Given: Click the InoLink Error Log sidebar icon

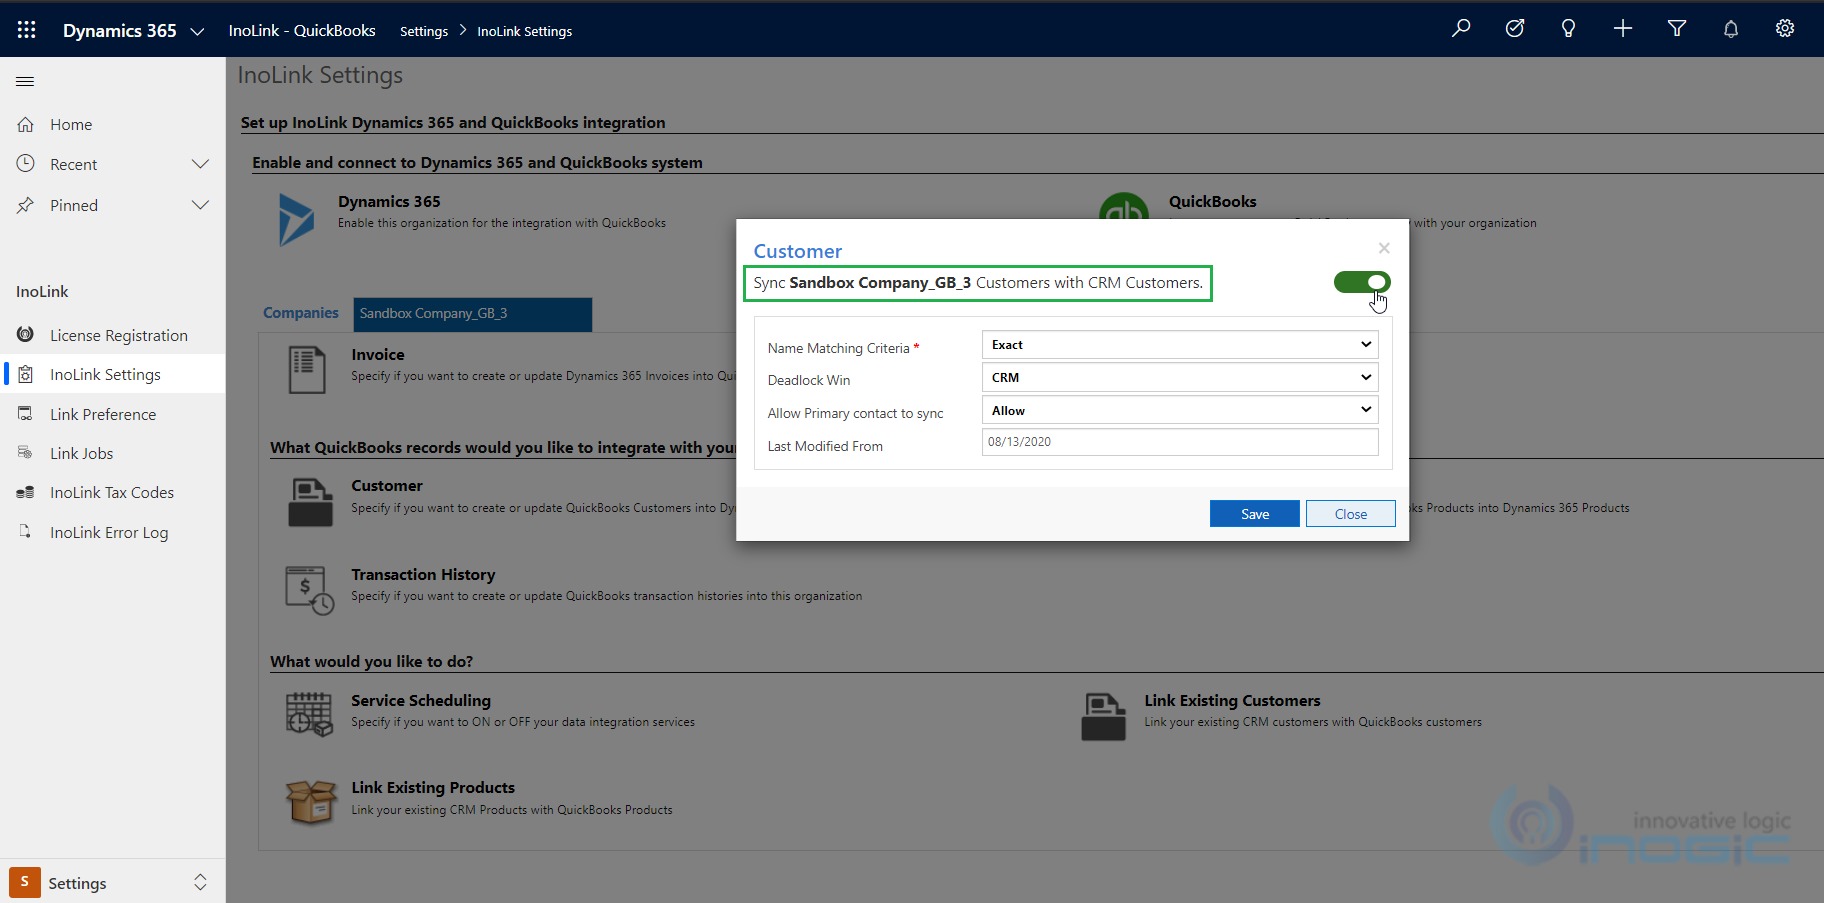Looking at the screenshot, I should (x=25, y=532).
